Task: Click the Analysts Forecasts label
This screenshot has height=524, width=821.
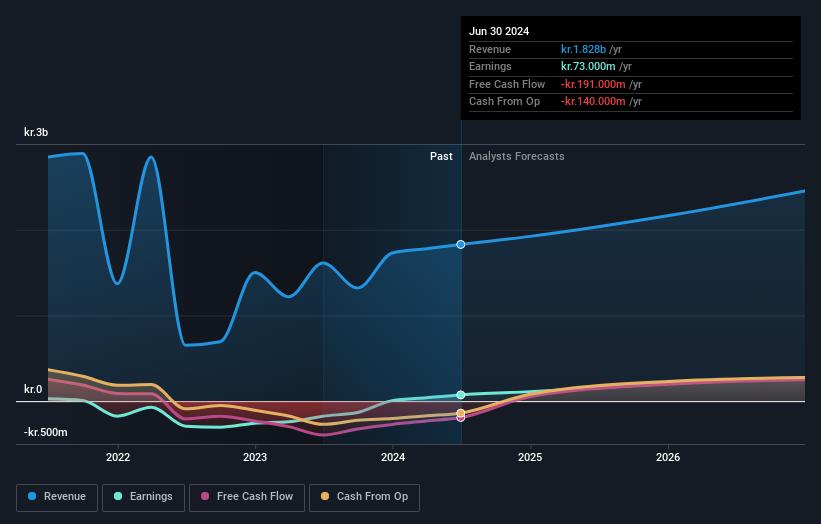Action: [516, 156]
